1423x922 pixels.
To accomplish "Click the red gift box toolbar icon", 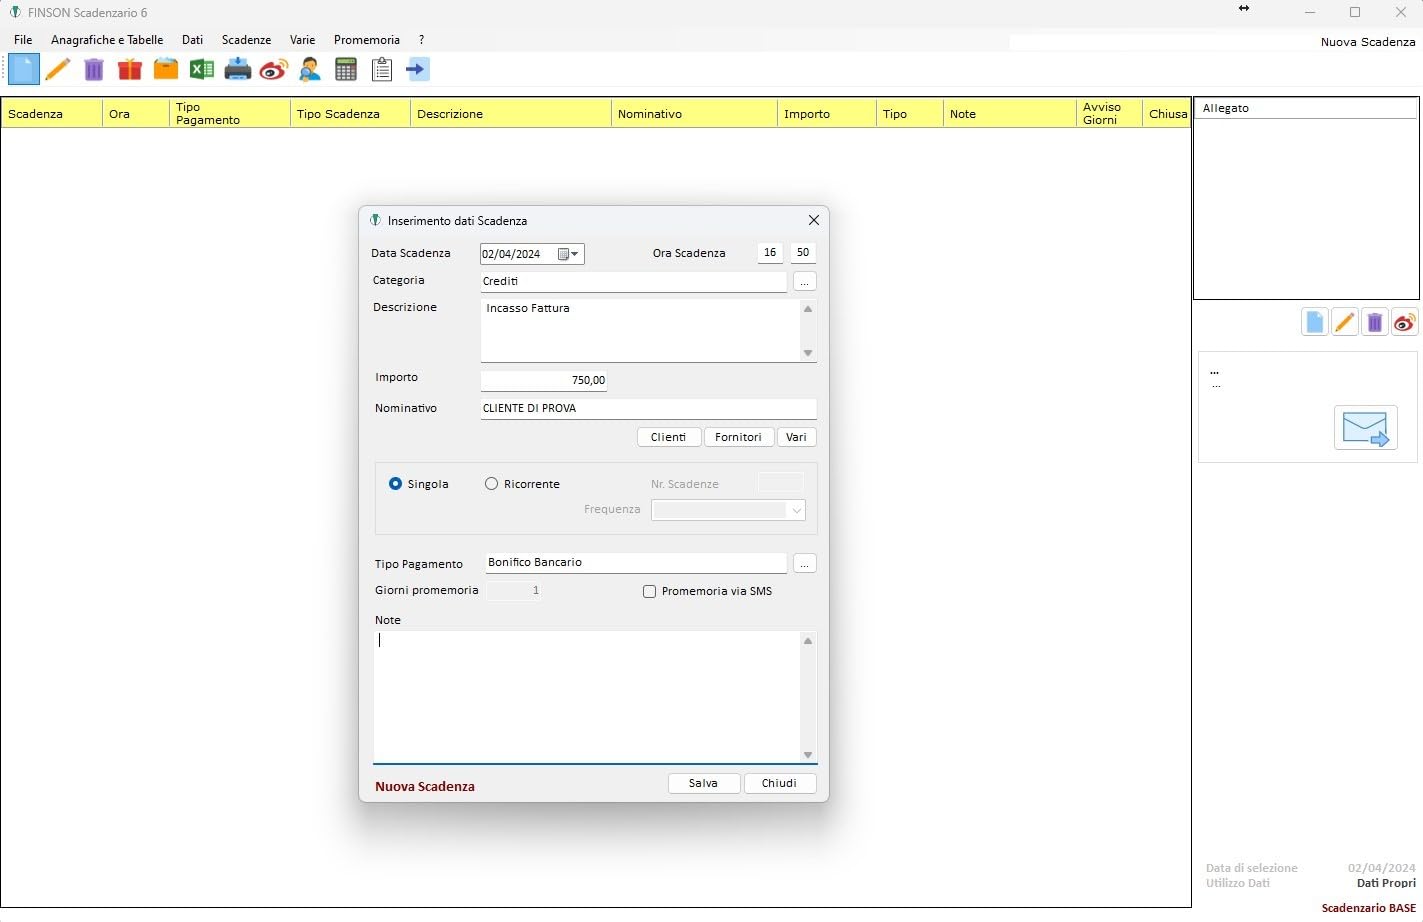I will click(130, 69).
